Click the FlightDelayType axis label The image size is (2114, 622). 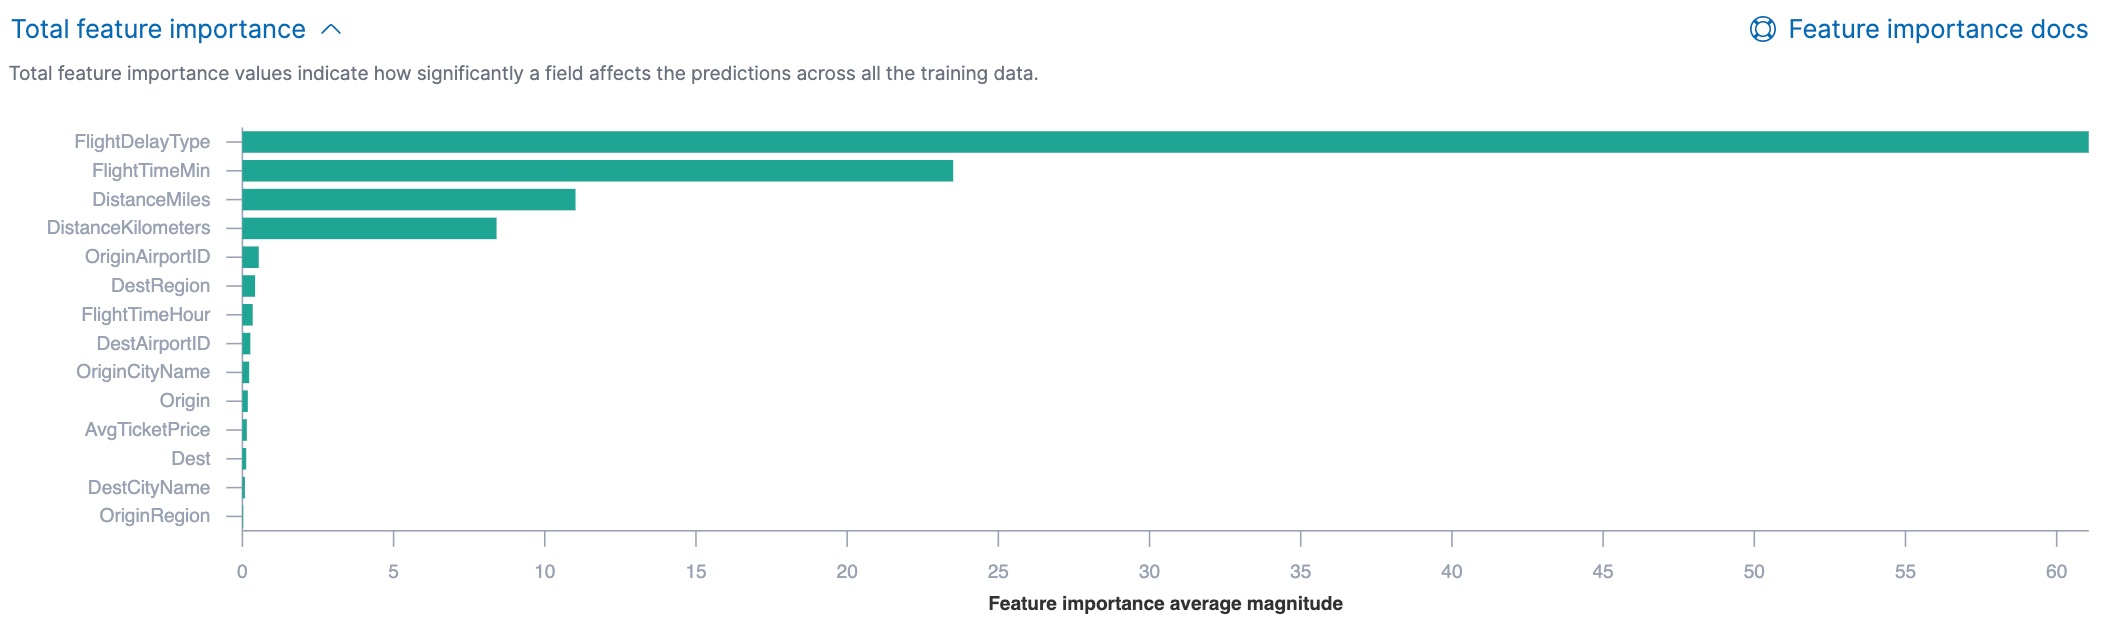pos(140,141)
